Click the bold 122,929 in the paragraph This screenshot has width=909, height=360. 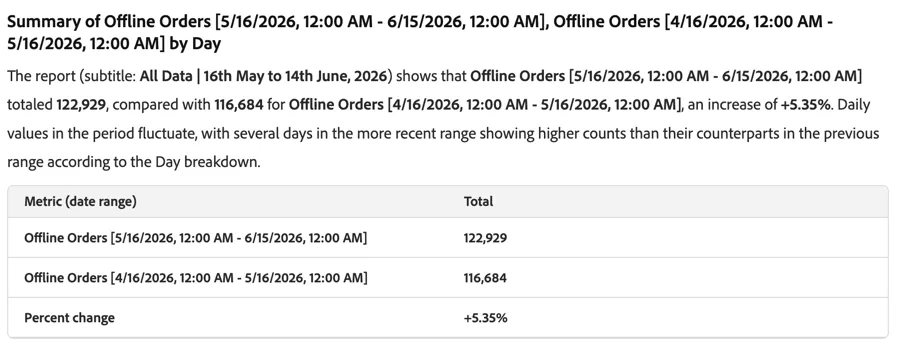click(81, 105)
